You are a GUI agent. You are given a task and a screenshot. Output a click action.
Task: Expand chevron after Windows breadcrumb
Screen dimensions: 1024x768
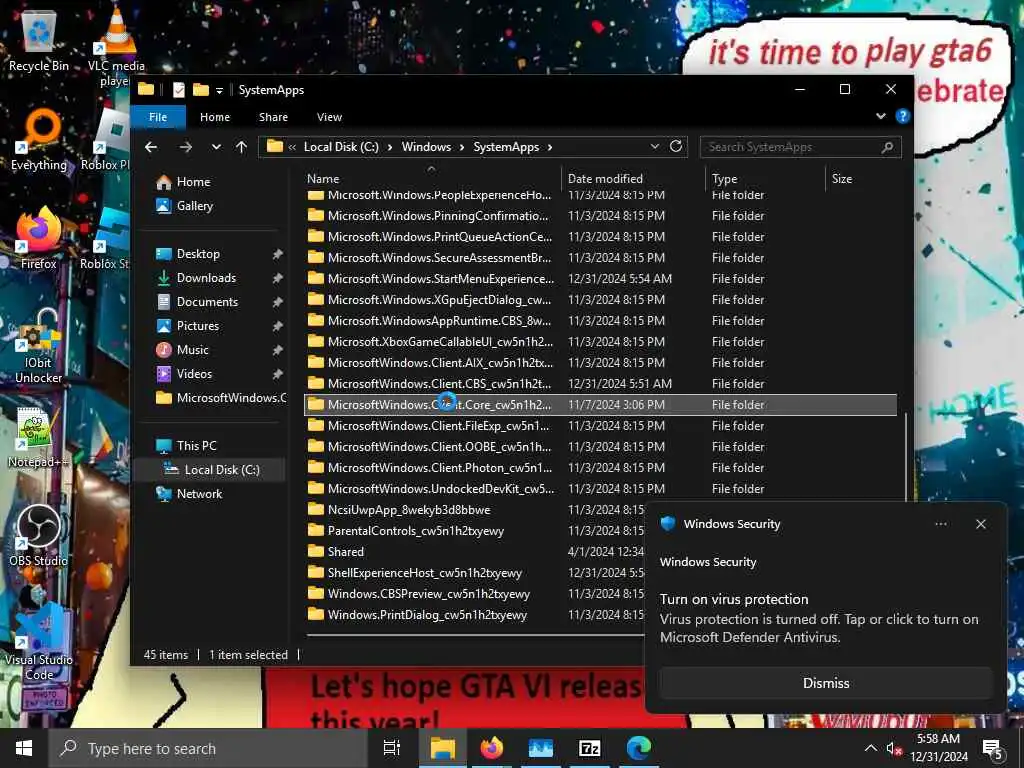pyautogui.click(x=462, y=147)
